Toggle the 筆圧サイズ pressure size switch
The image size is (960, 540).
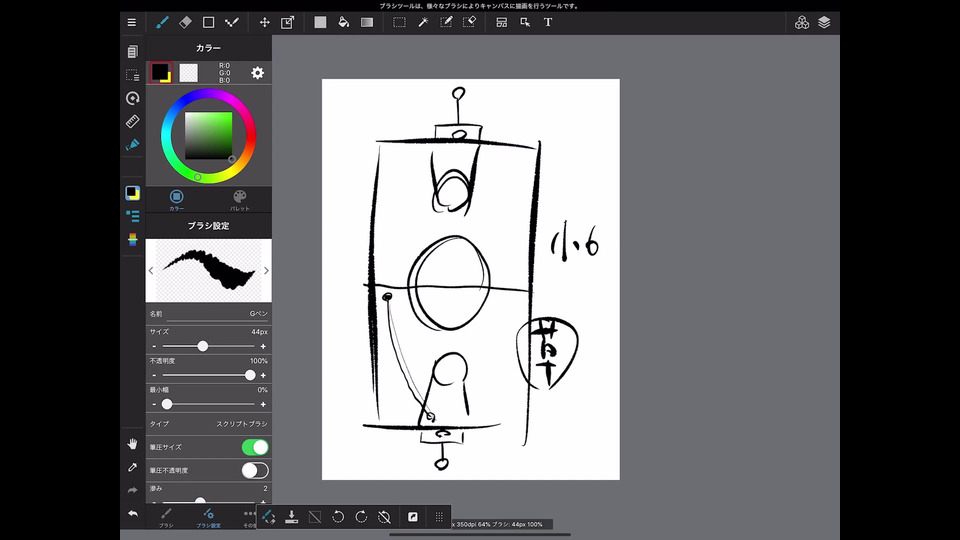pos(255,448)
